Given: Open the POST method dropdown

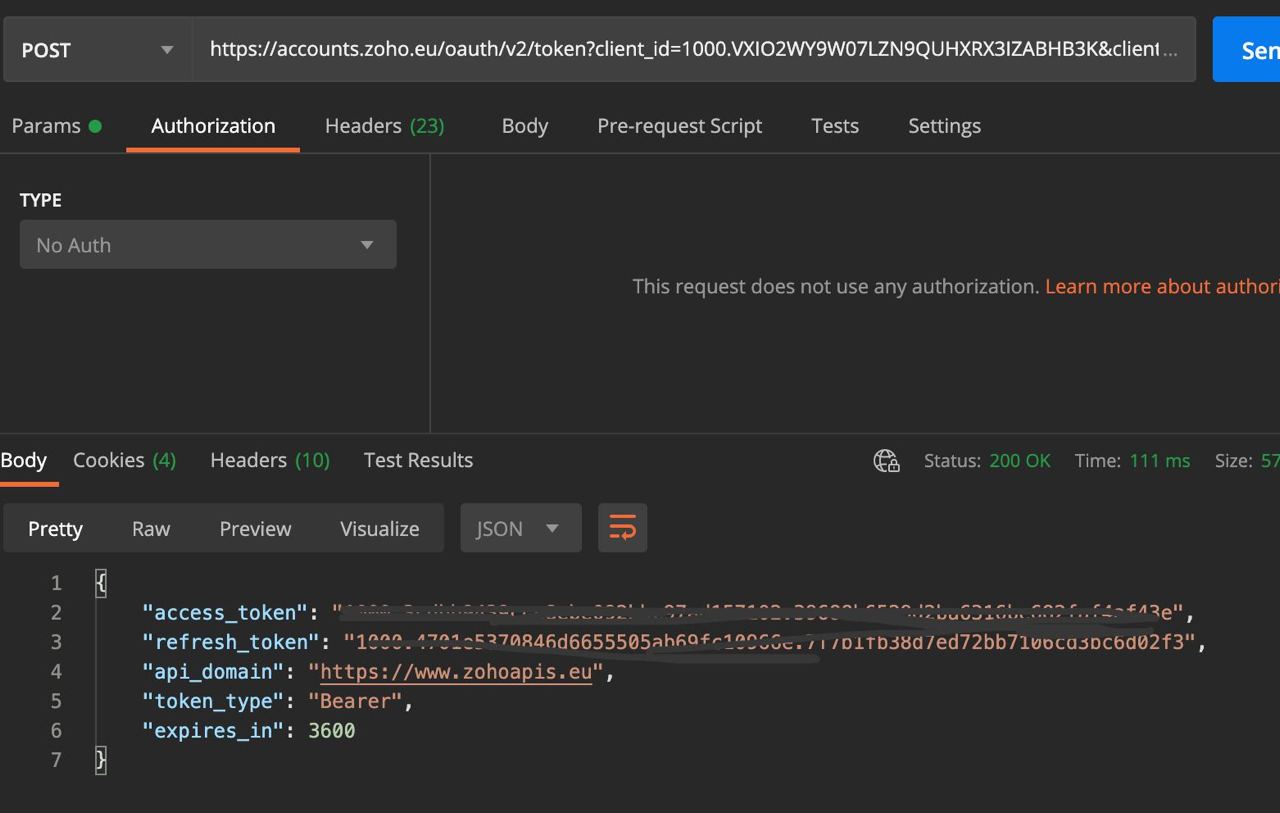Looking at the screenshot, I should (97, 49).
